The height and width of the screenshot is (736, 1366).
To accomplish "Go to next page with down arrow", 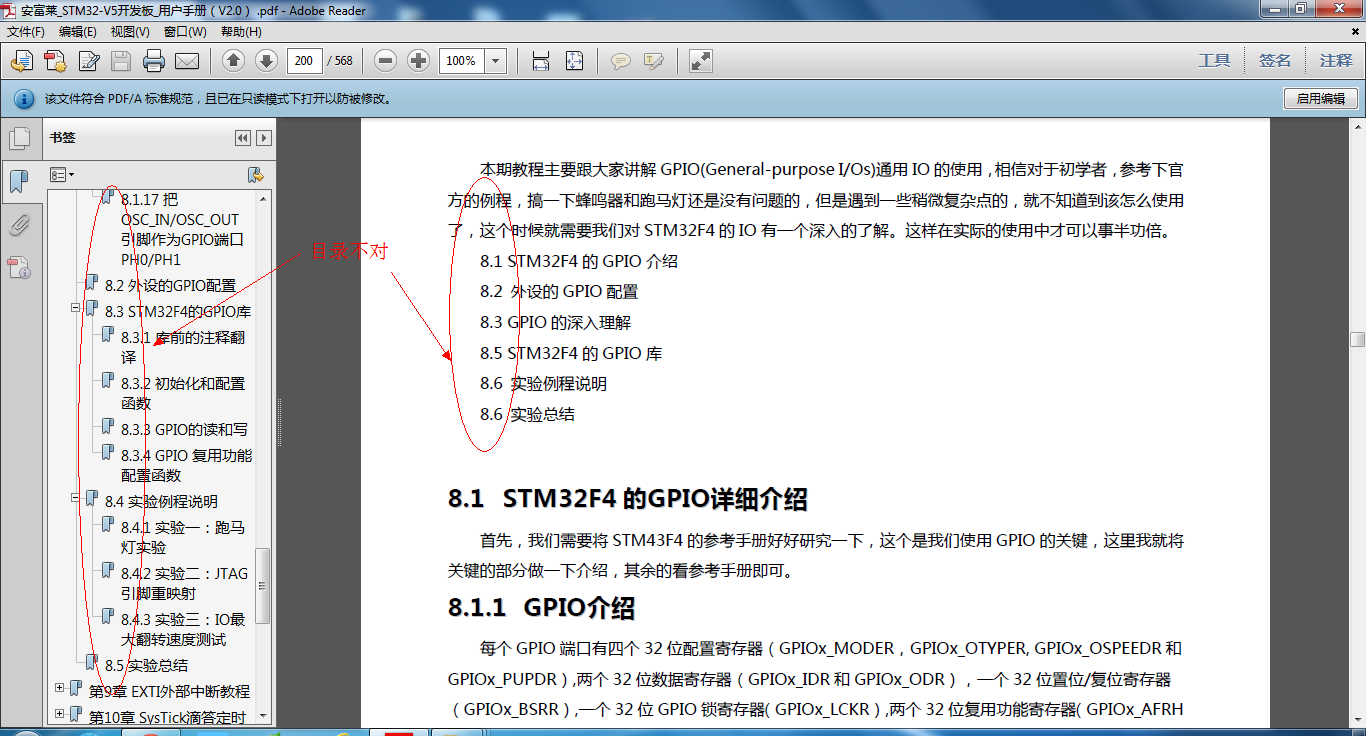I will (266, 61).
